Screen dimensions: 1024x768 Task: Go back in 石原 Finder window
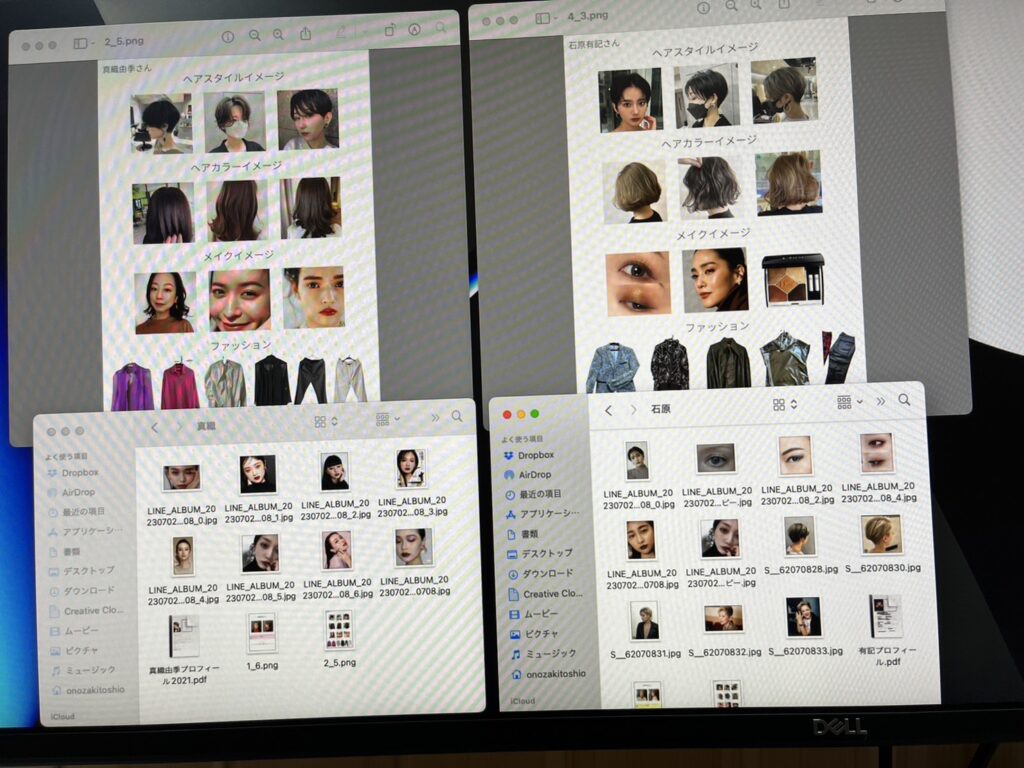tap(608, 410)
